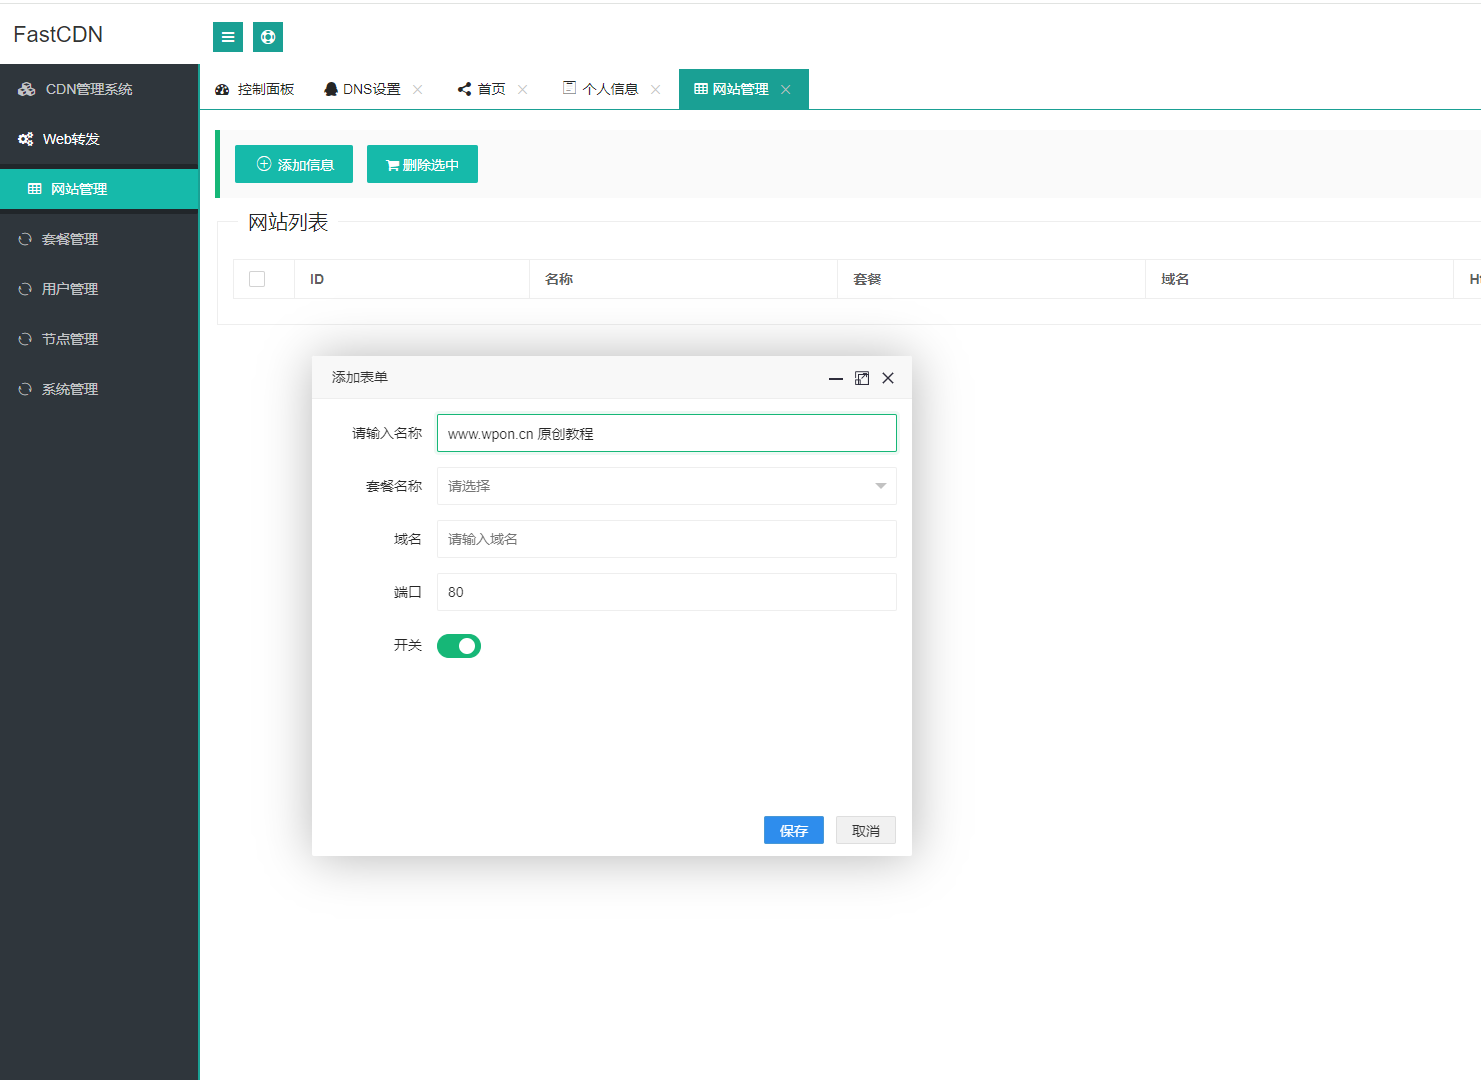1481x1080 pixels.
Task: Toggle the 开关 switch off
Action: tap(459, 646)
